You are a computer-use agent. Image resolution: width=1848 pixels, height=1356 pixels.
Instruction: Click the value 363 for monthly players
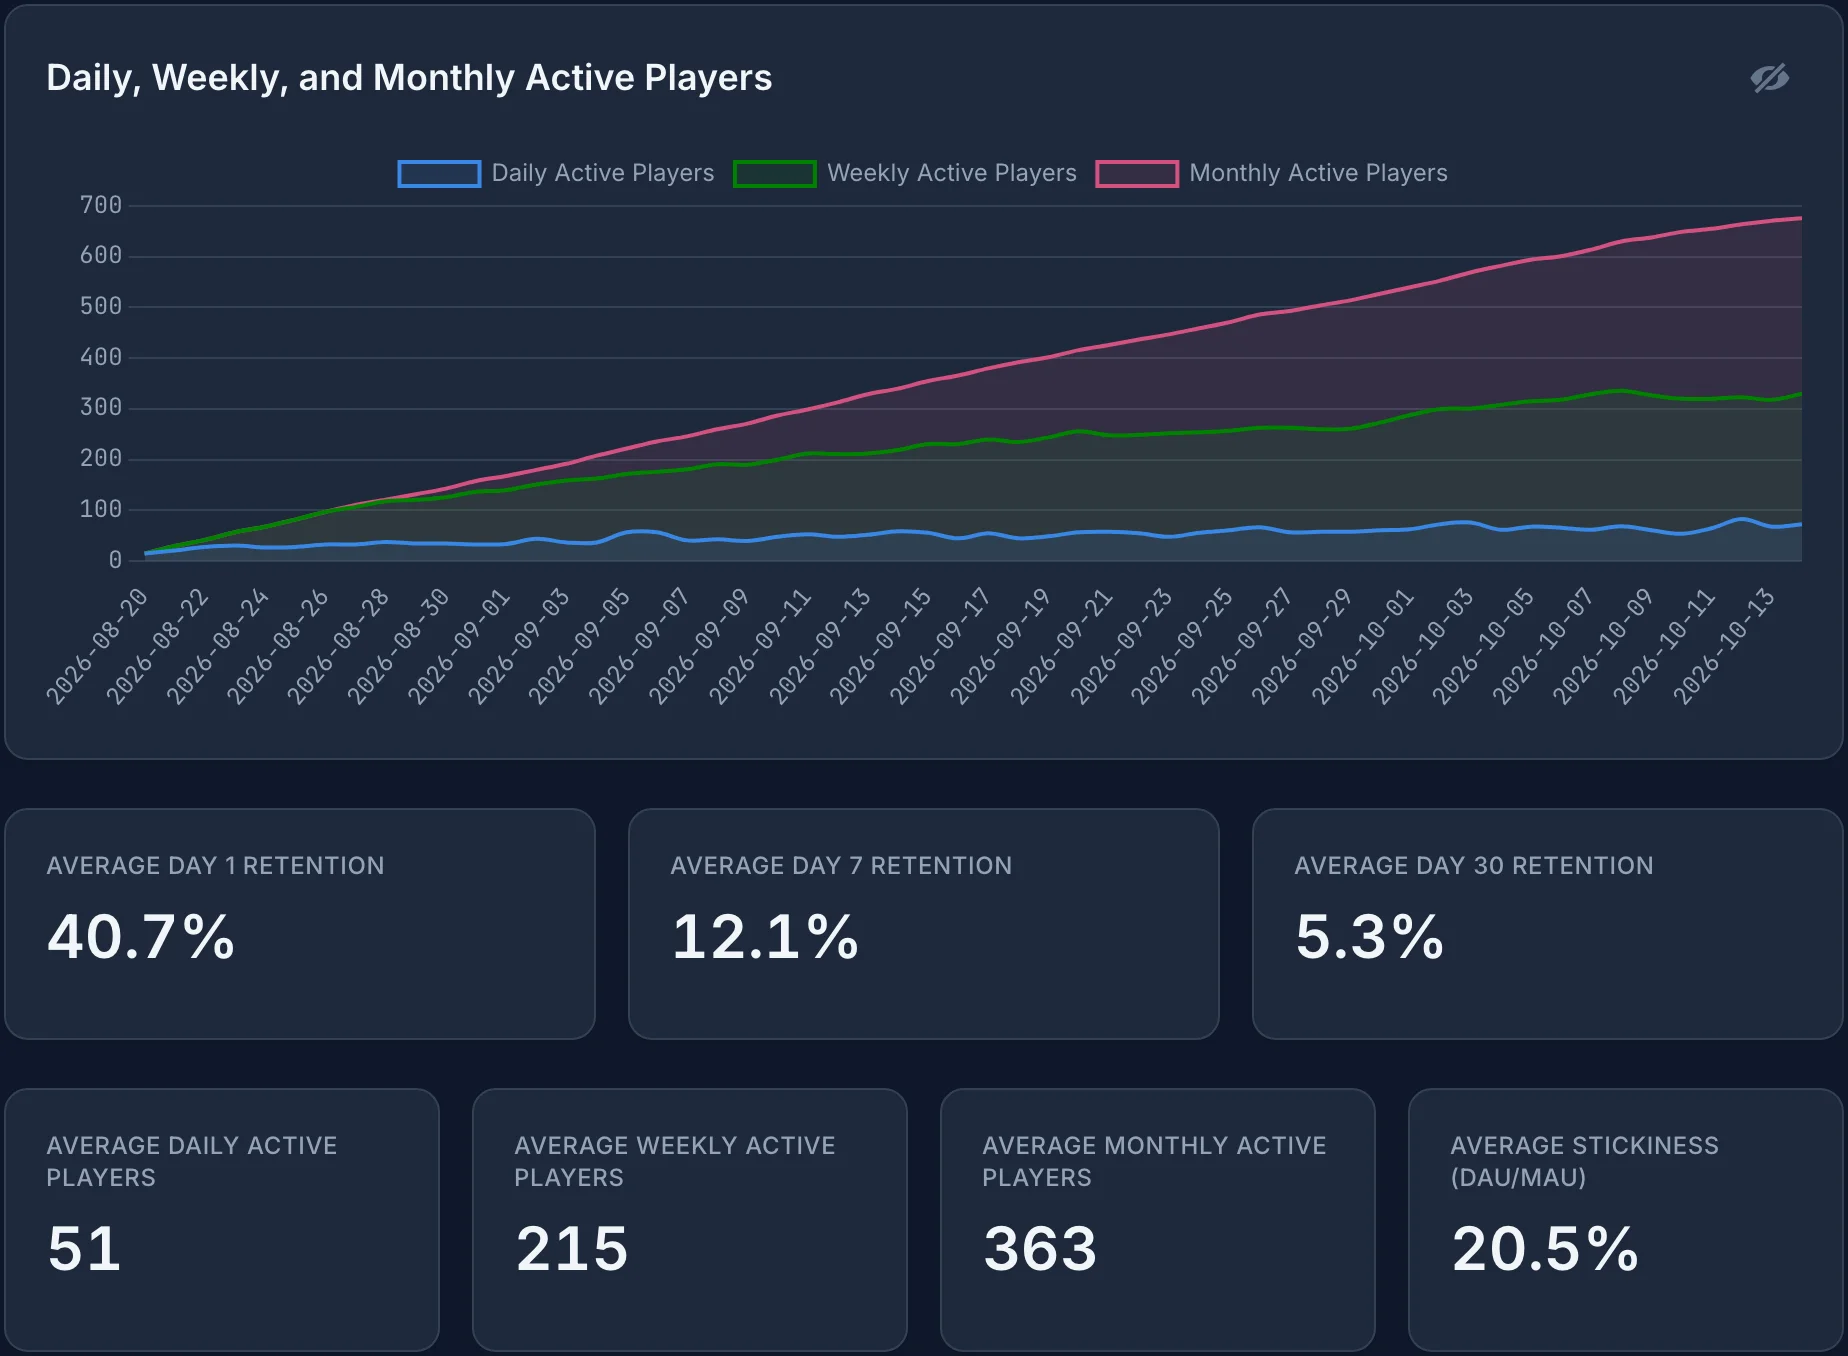click(x=1040, y=1249)
